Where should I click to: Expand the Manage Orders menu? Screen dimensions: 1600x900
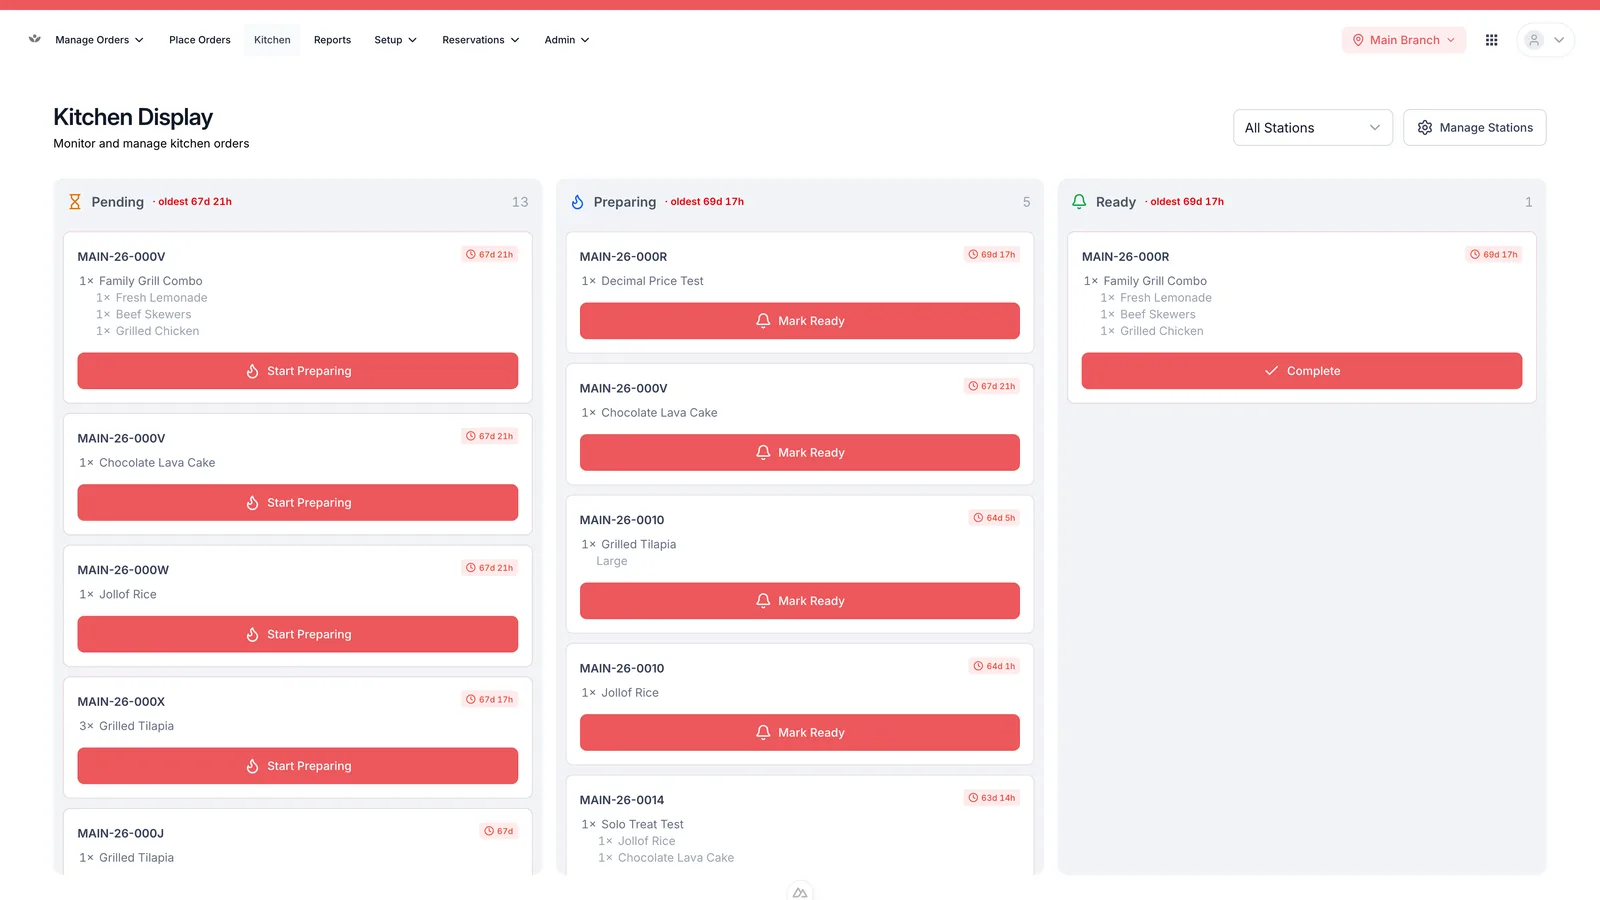100,40
